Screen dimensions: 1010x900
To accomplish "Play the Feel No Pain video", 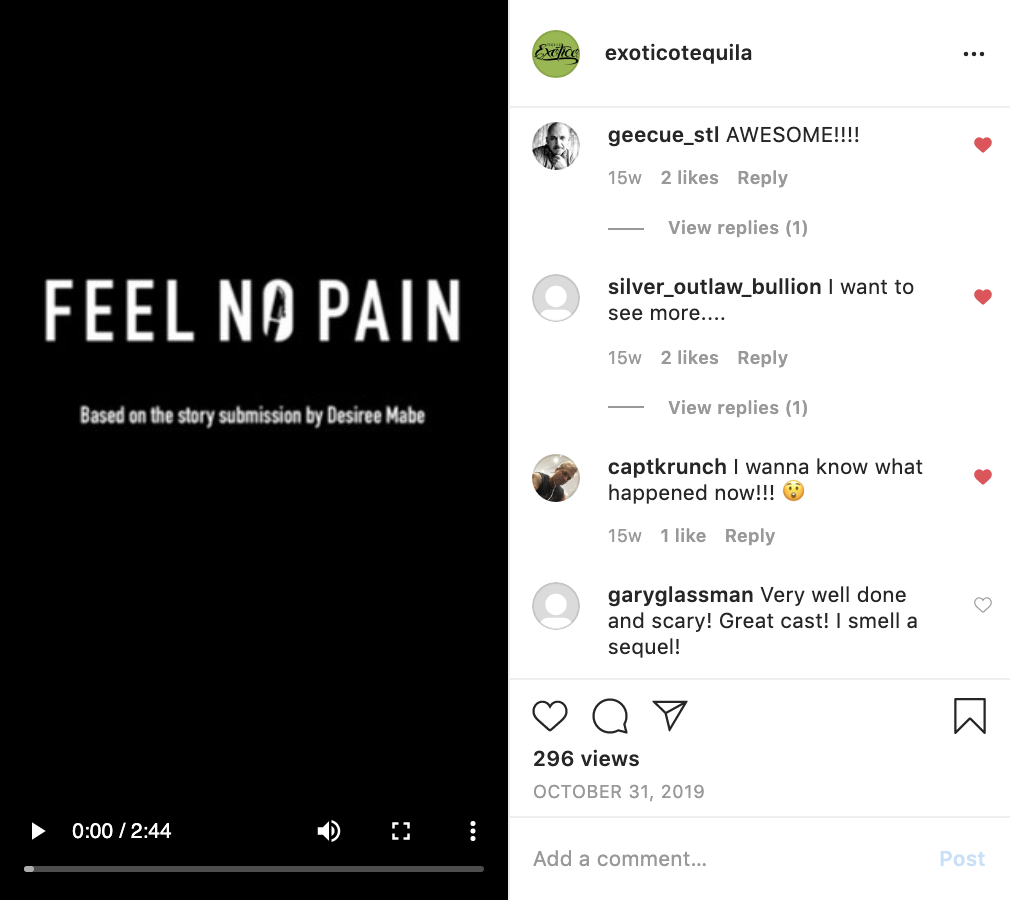I will tap(38, 831).
